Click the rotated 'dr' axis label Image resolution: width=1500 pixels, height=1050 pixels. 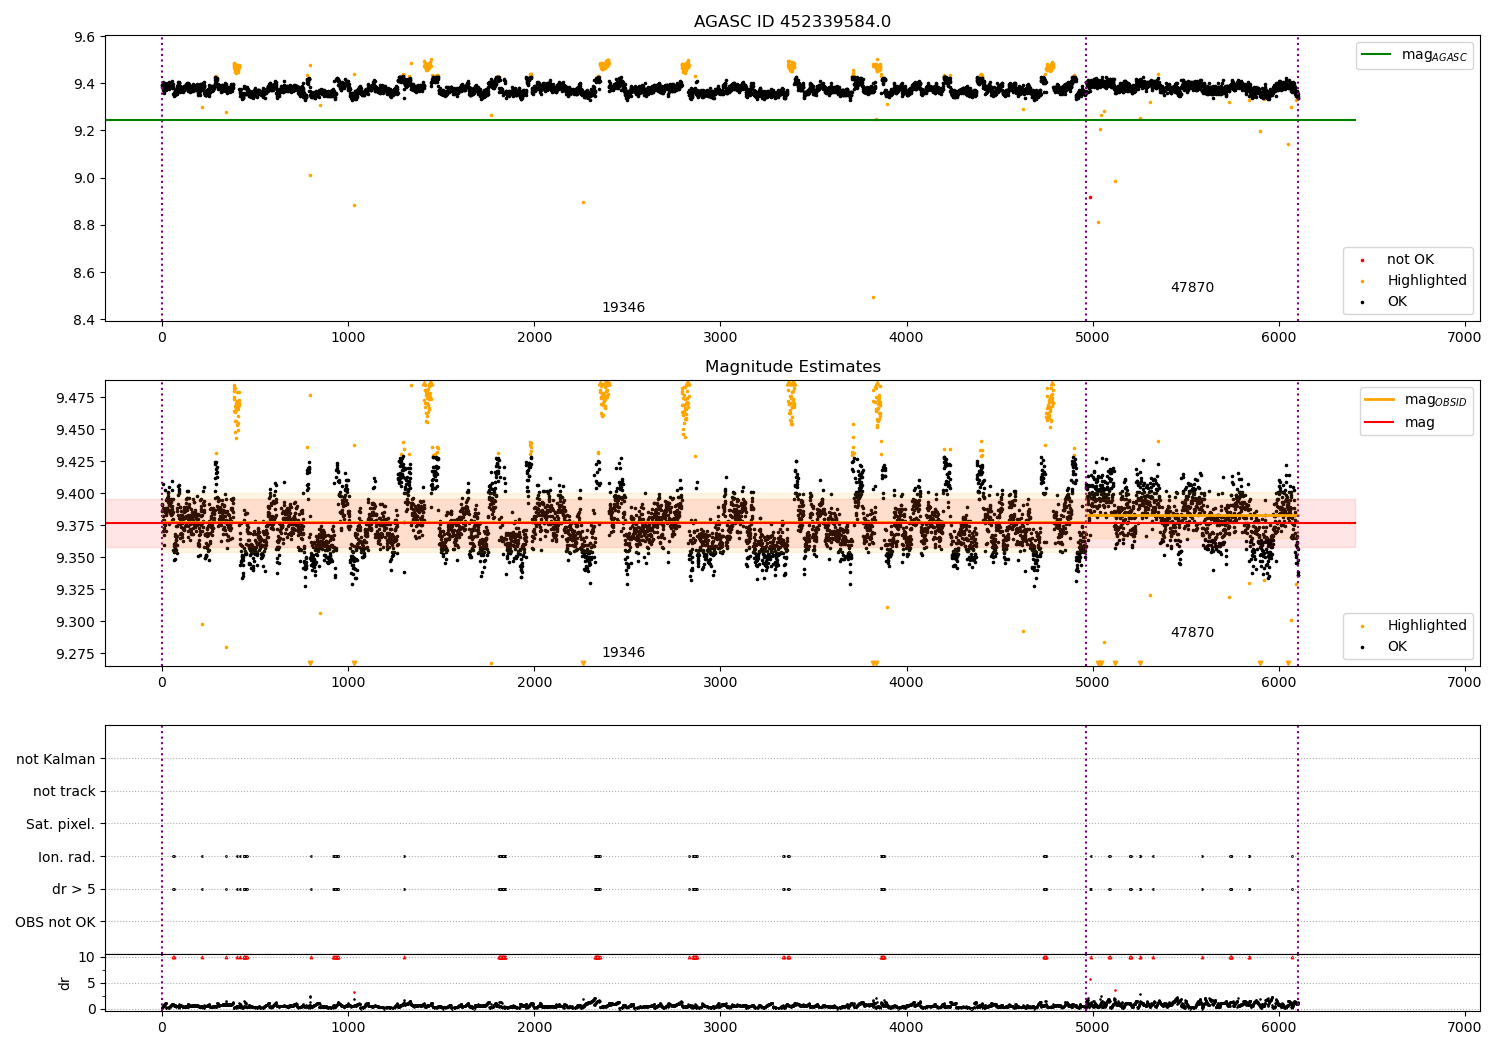coord(65,983)
